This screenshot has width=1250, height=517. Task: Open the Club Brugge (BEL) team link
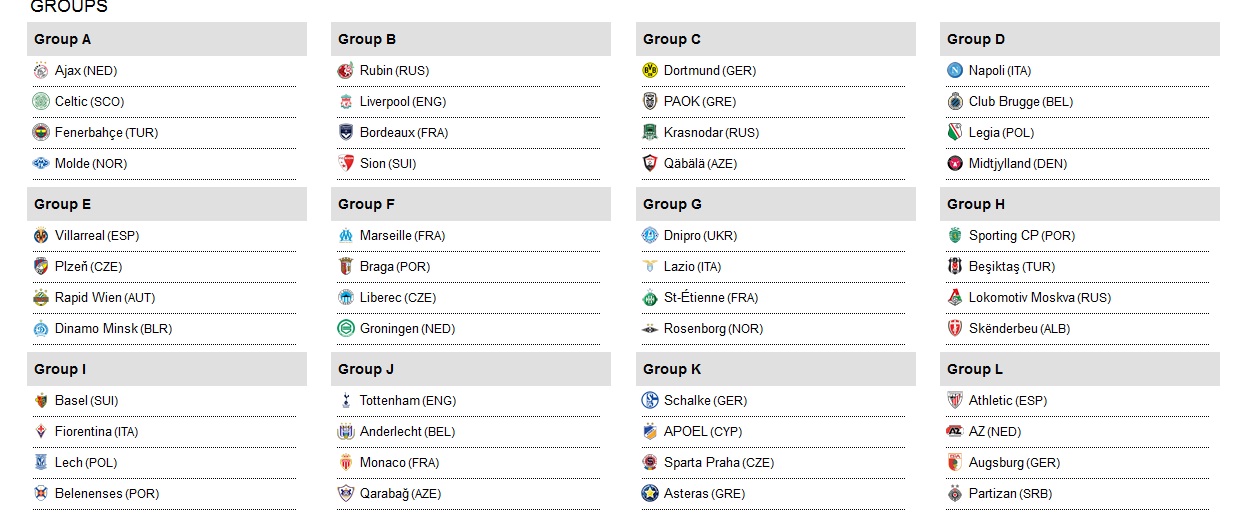[1019, 102]
